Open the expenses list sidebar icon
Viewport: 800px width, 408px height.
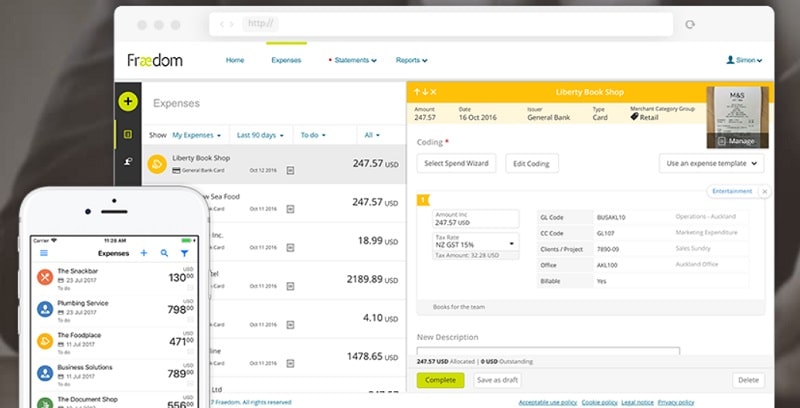pos(128,135)
